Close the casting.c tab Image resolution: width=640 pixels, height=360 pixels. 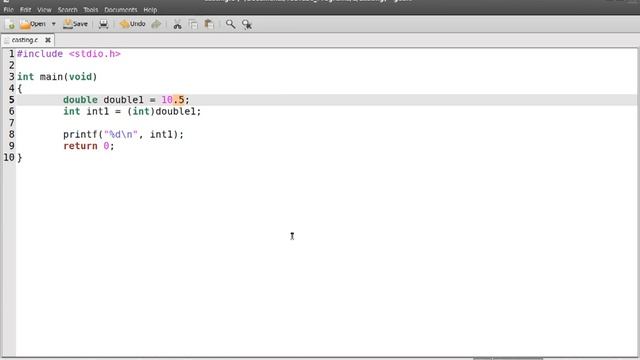point(48,40)
